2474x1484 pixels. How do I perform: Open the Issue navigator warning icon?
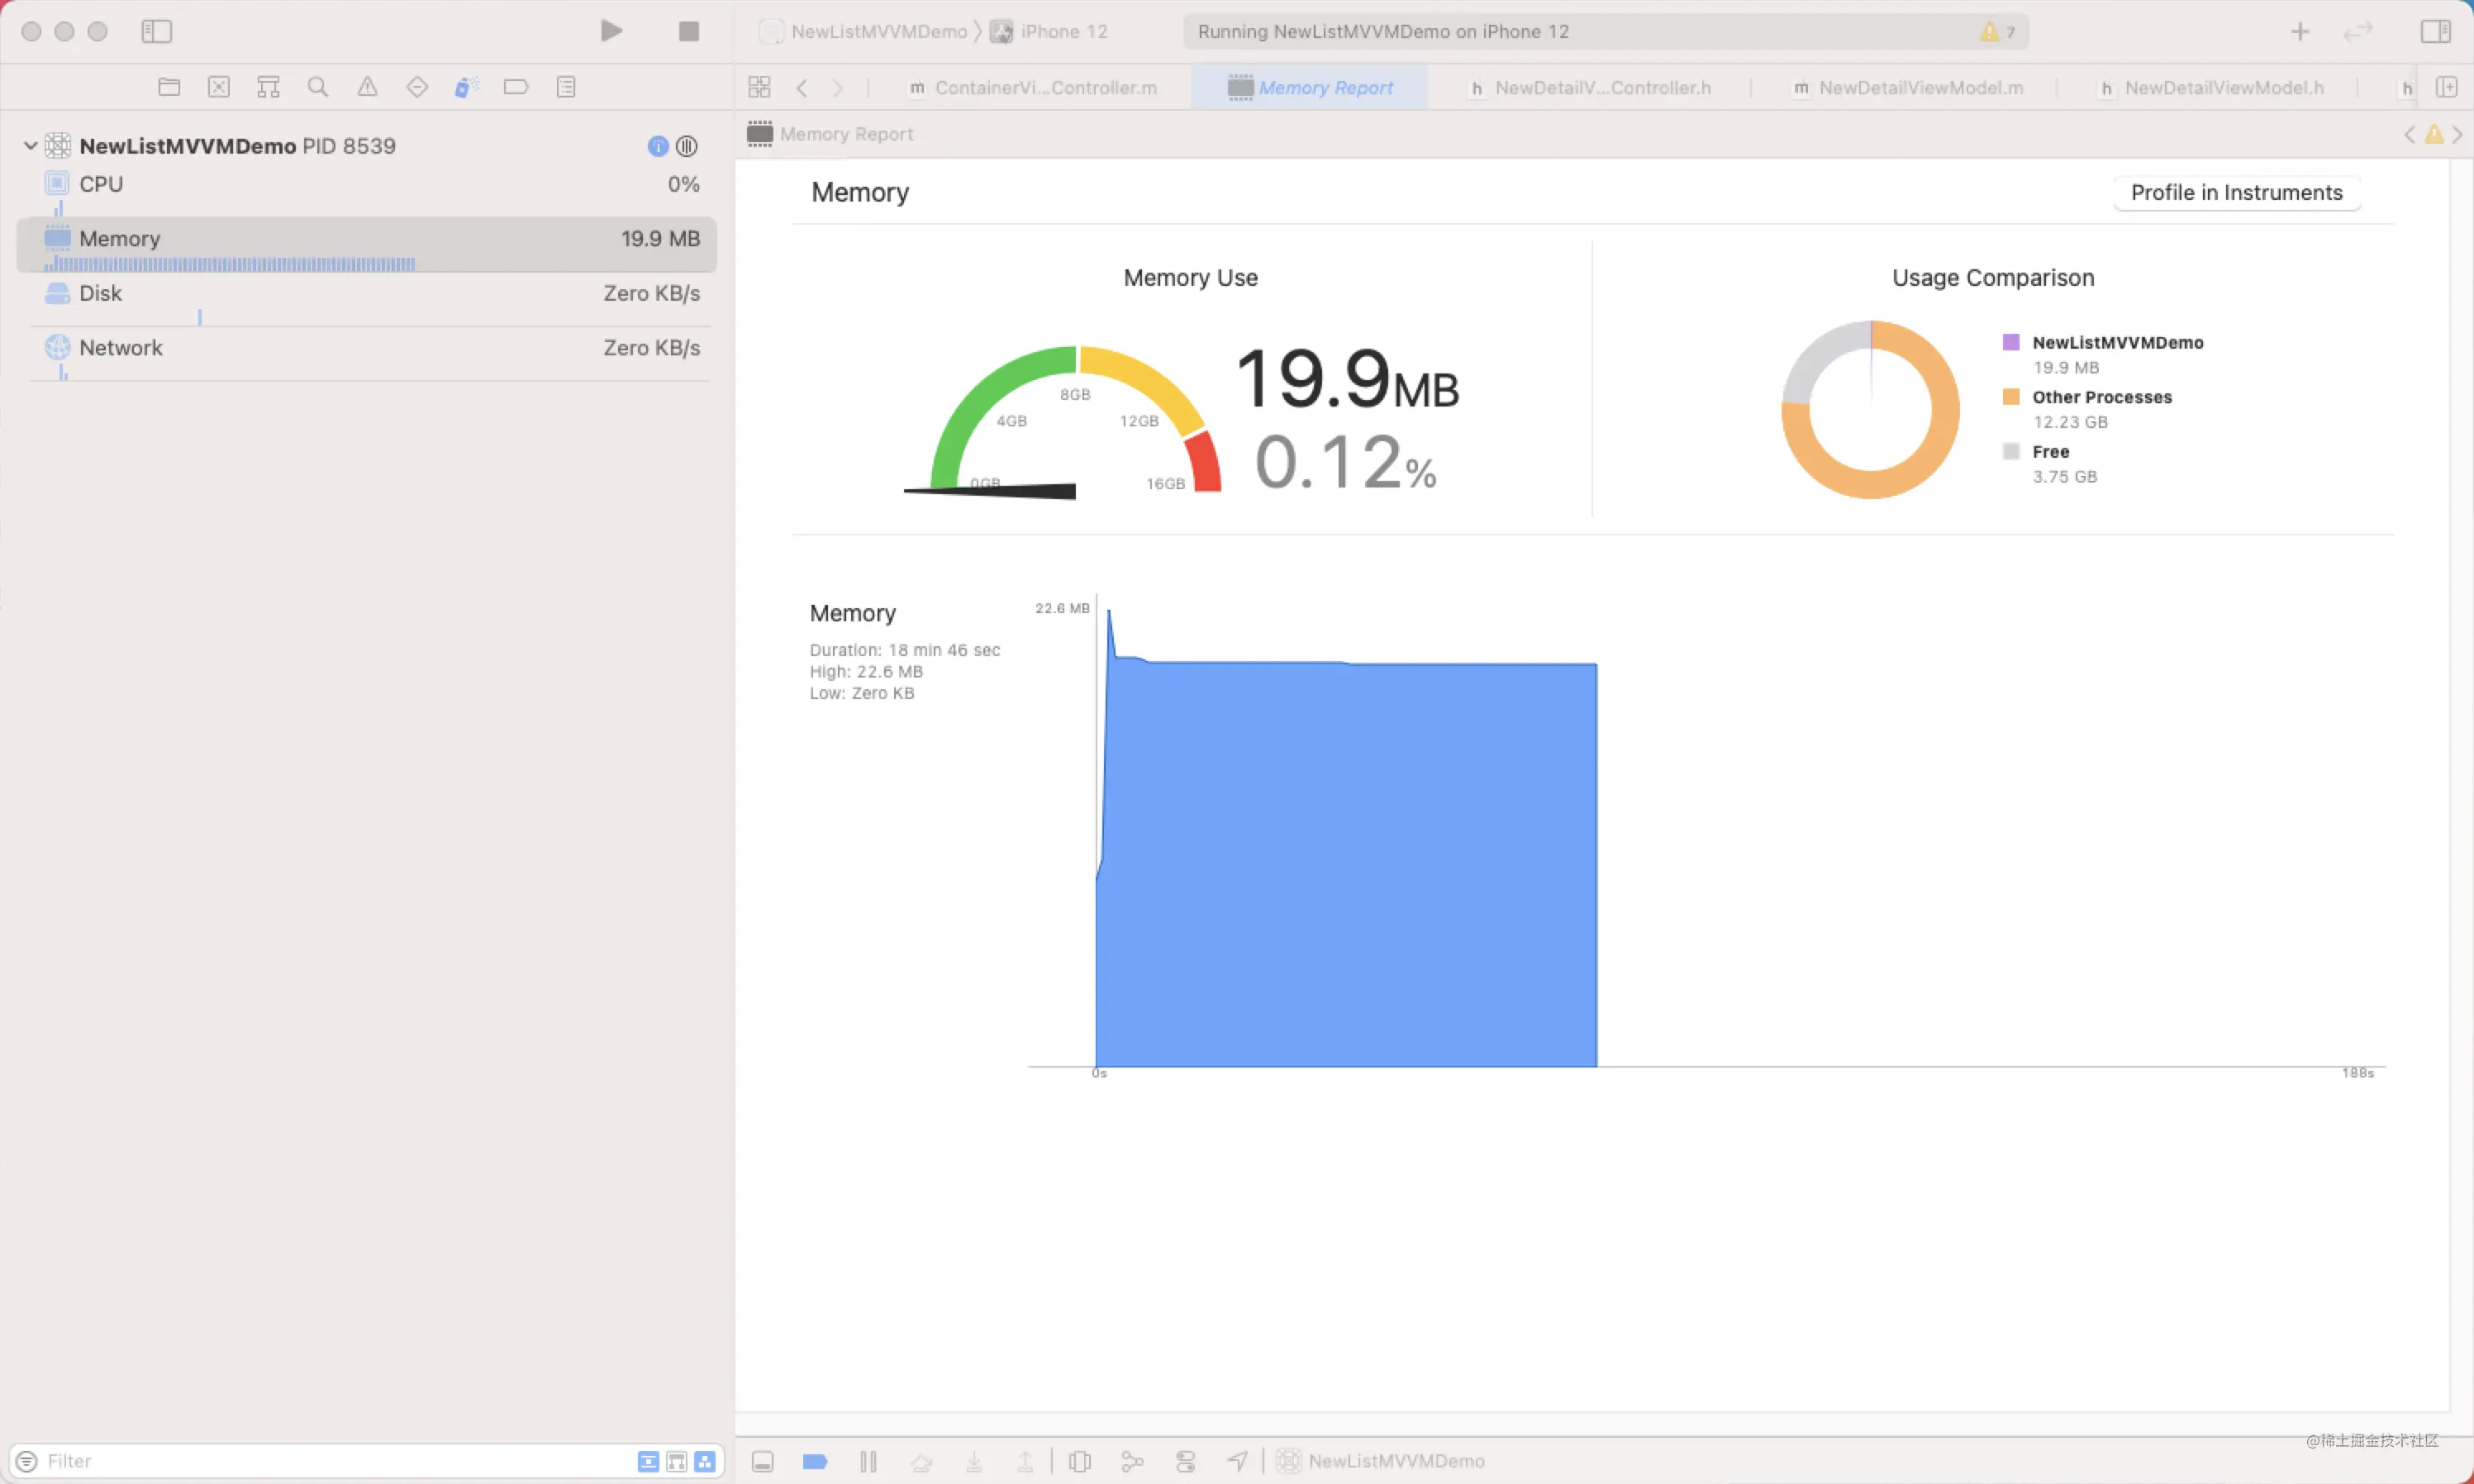[x=367, y=87]
